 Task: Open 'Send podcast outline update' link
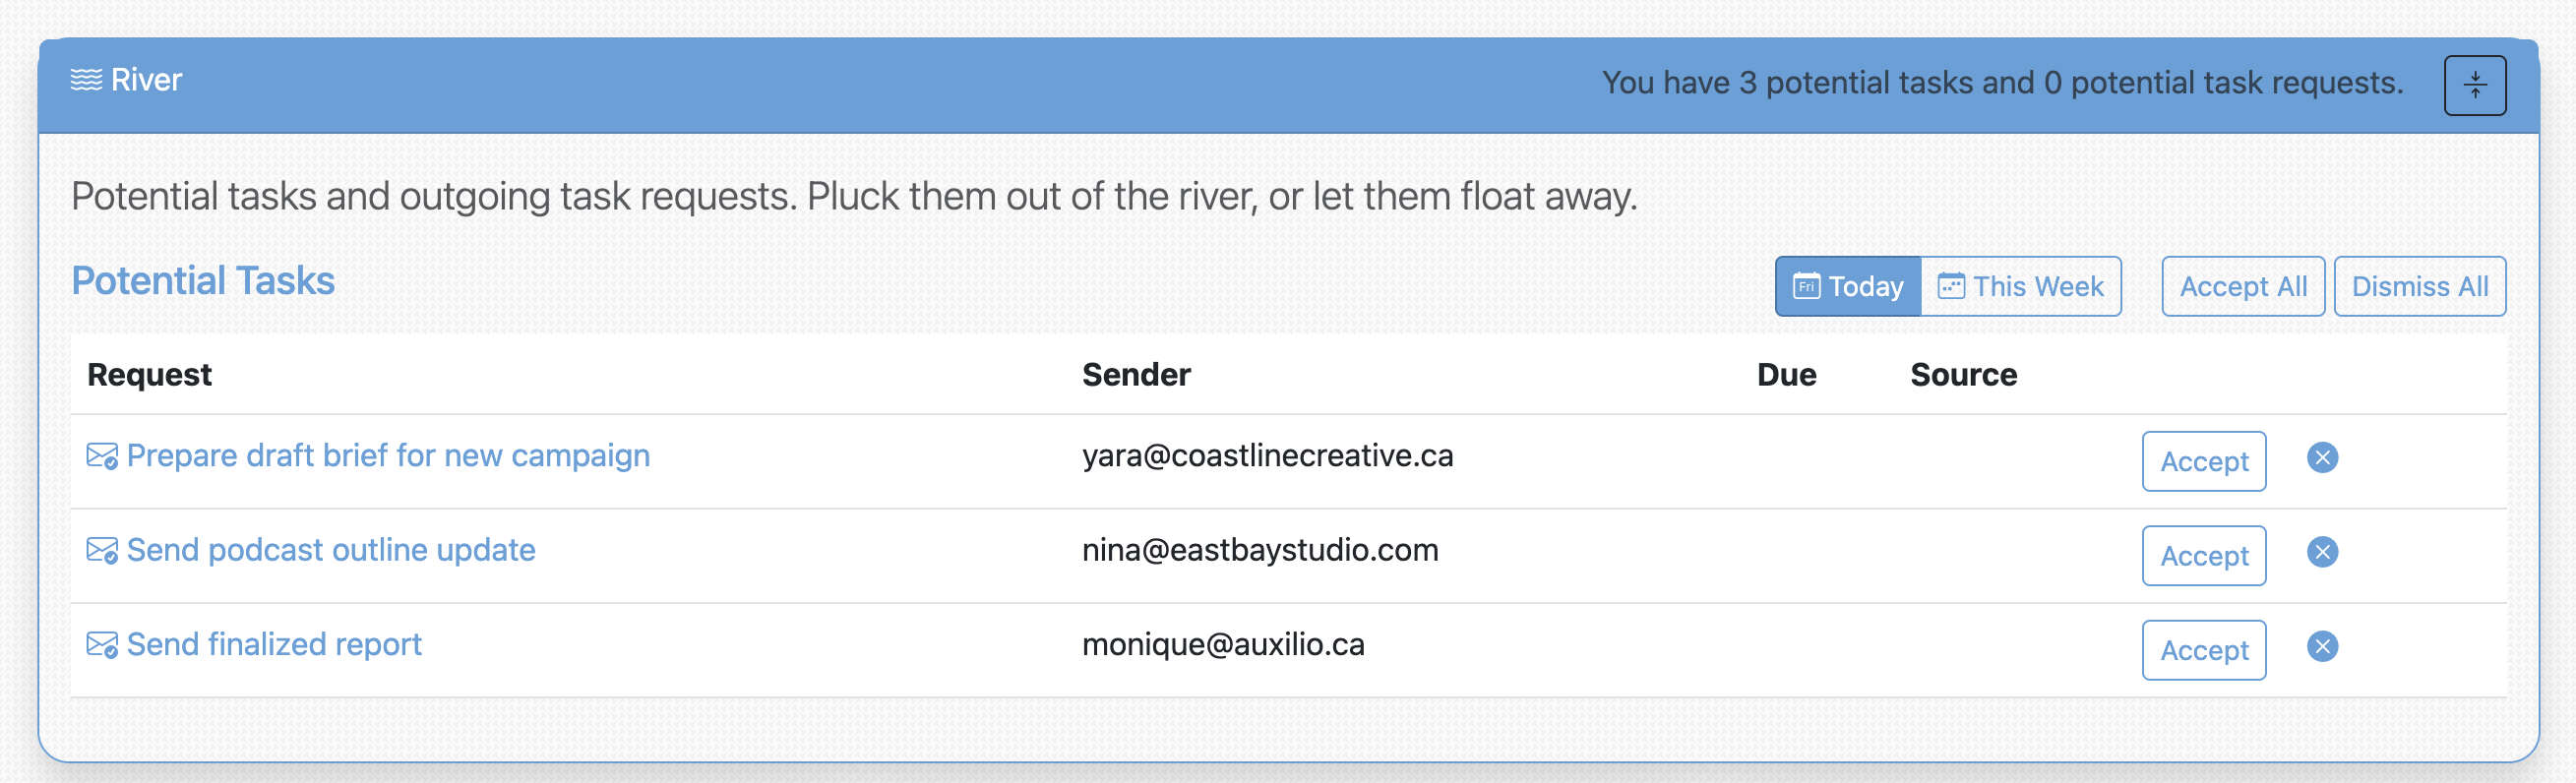(331, 550)
